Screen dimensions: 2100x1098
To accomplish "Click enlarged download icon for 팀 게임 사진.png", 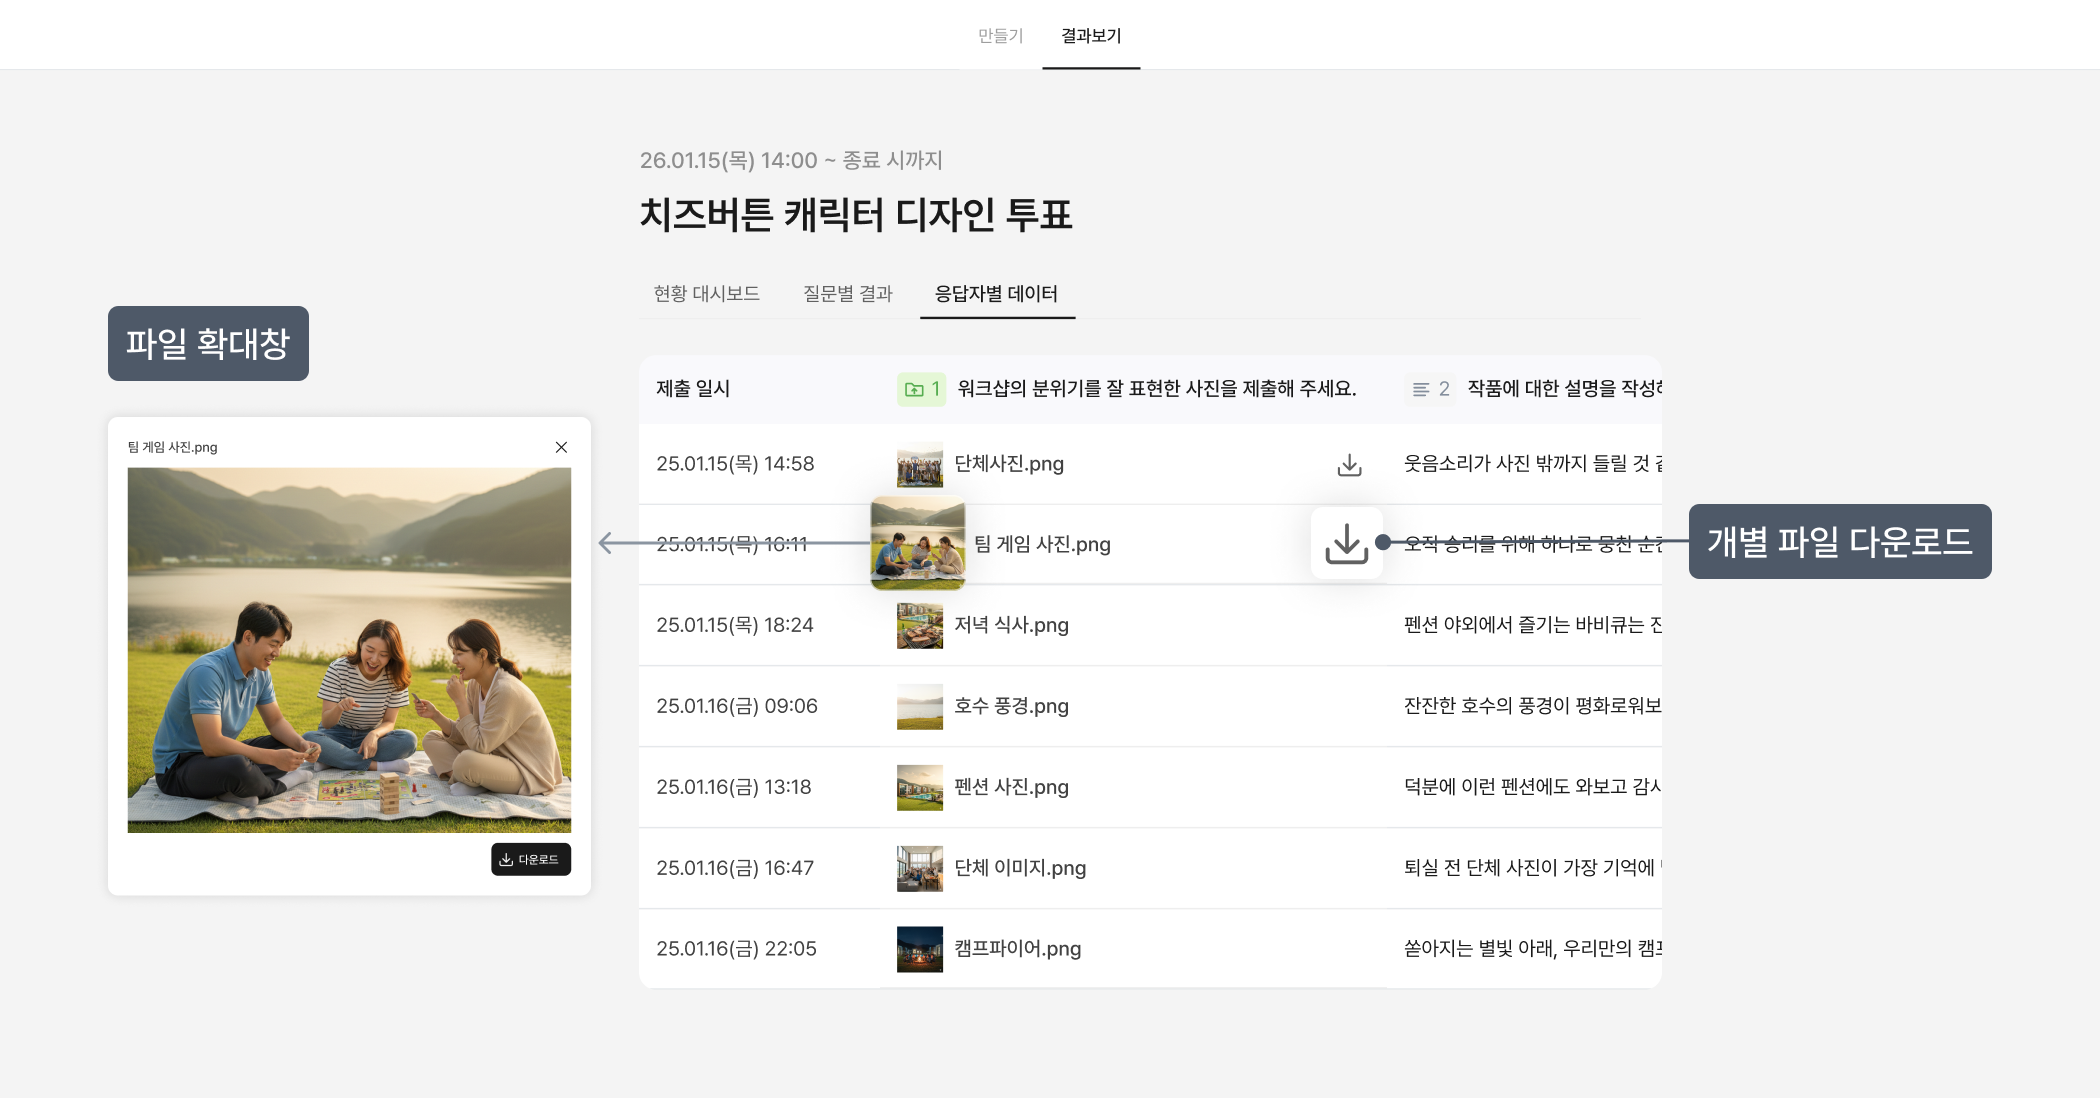I will [1346, 543].
